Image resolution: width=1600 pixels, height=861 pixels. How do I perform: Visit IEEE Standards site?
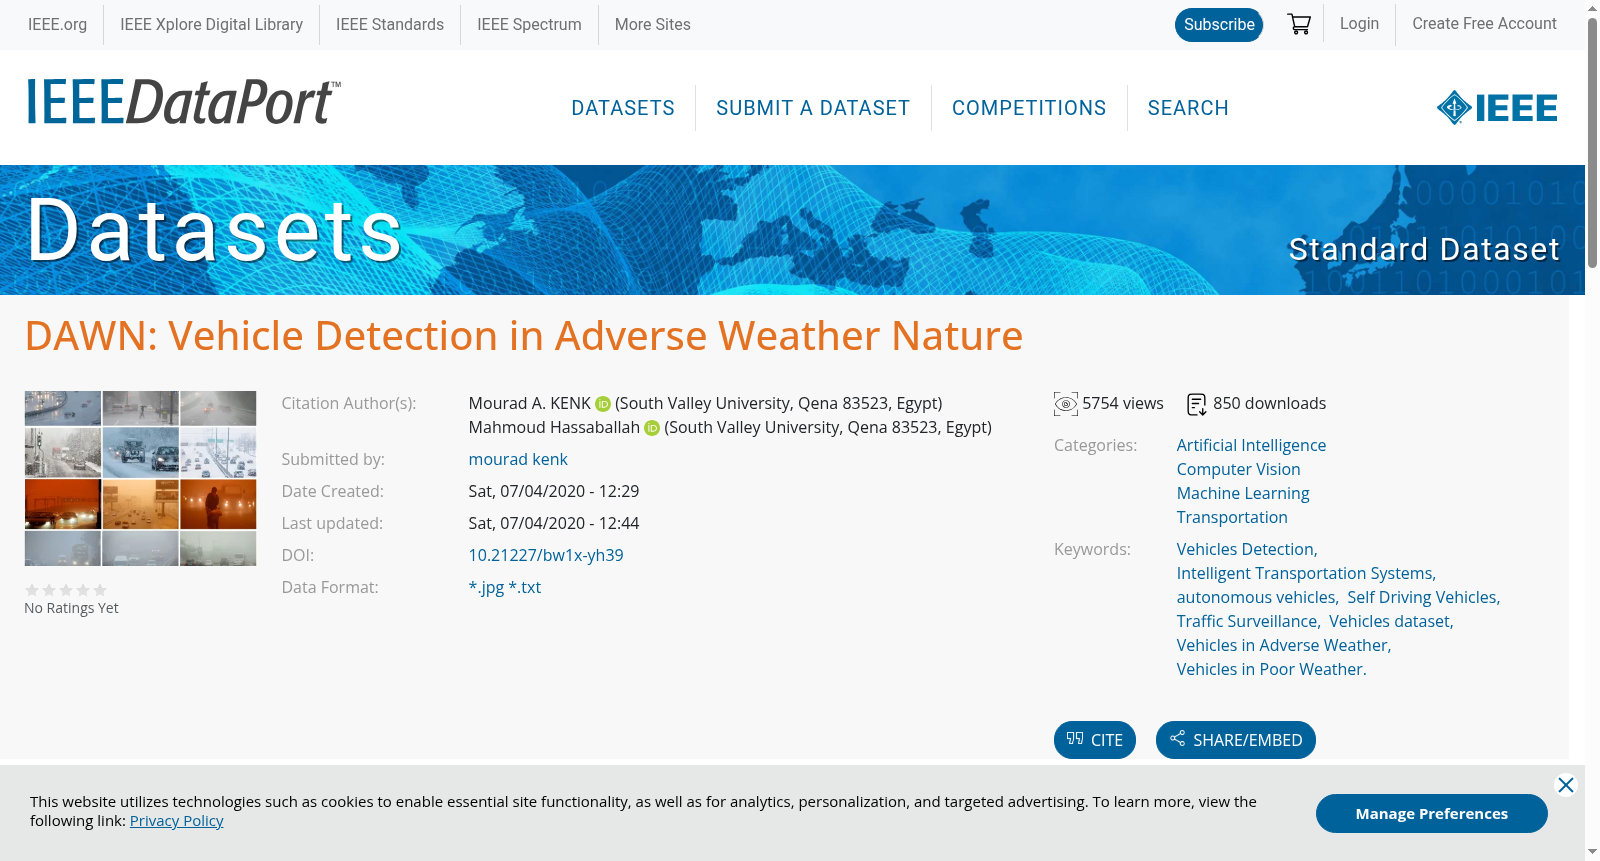click(390, 24)
